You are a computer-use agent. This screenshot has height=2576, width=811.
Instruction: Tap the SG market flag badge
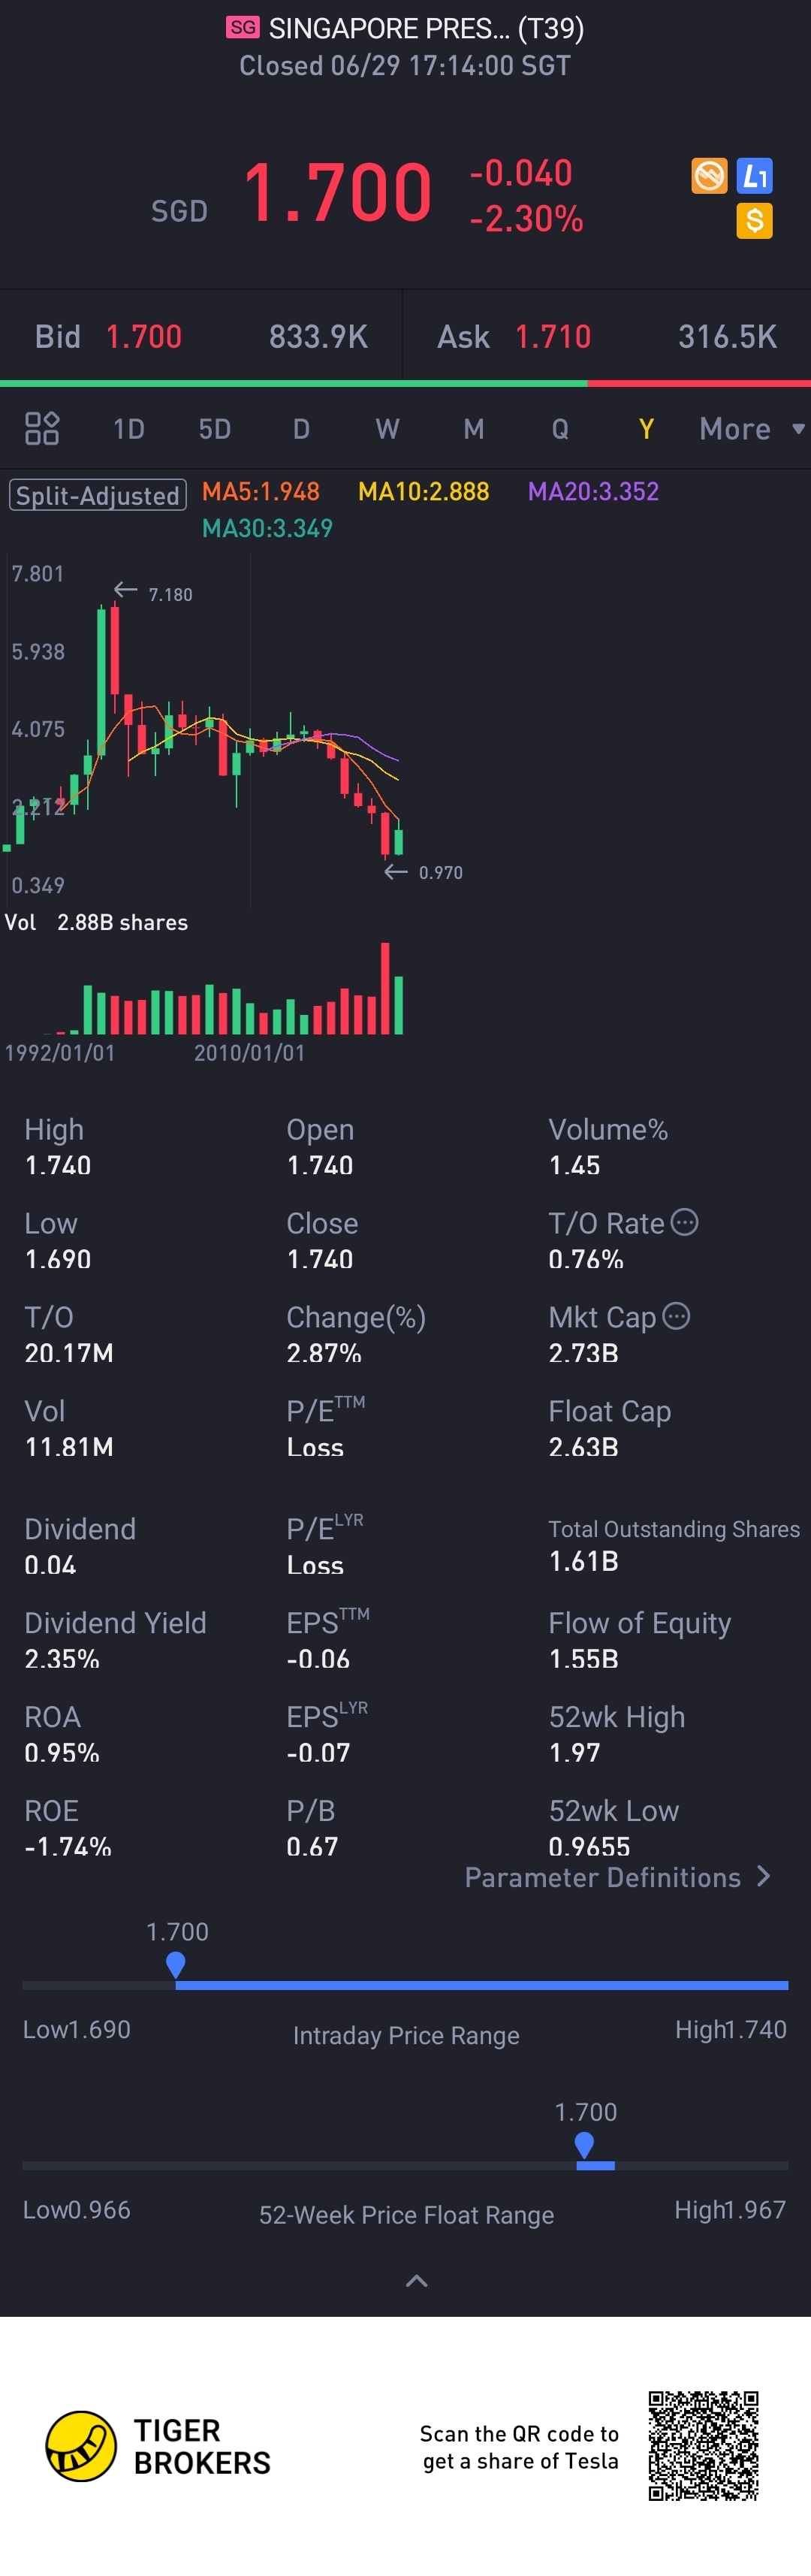pos(242,28)
